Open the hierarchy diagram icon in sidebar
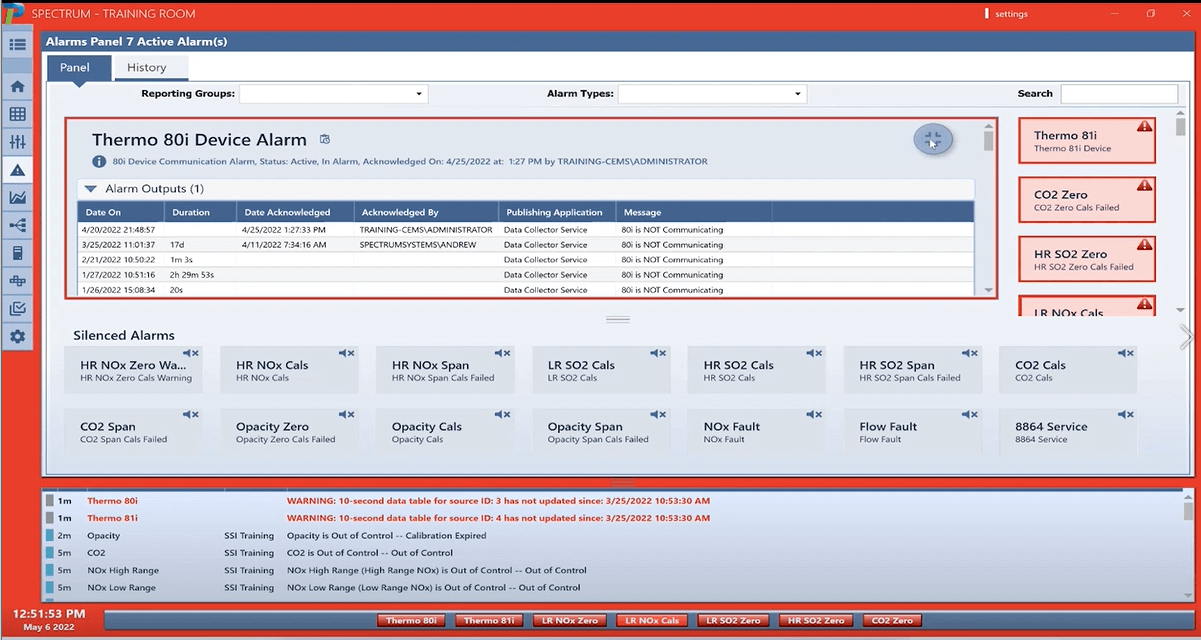 click(17, 282)
